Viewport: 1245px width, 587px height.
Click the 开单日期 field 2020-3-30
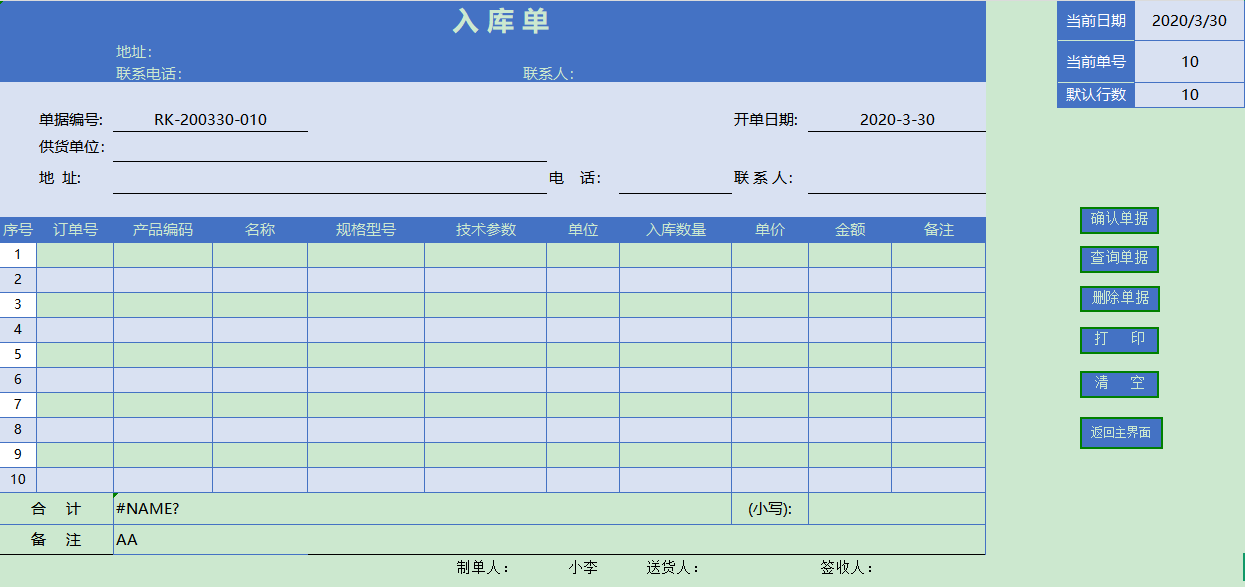click(897, 120)
